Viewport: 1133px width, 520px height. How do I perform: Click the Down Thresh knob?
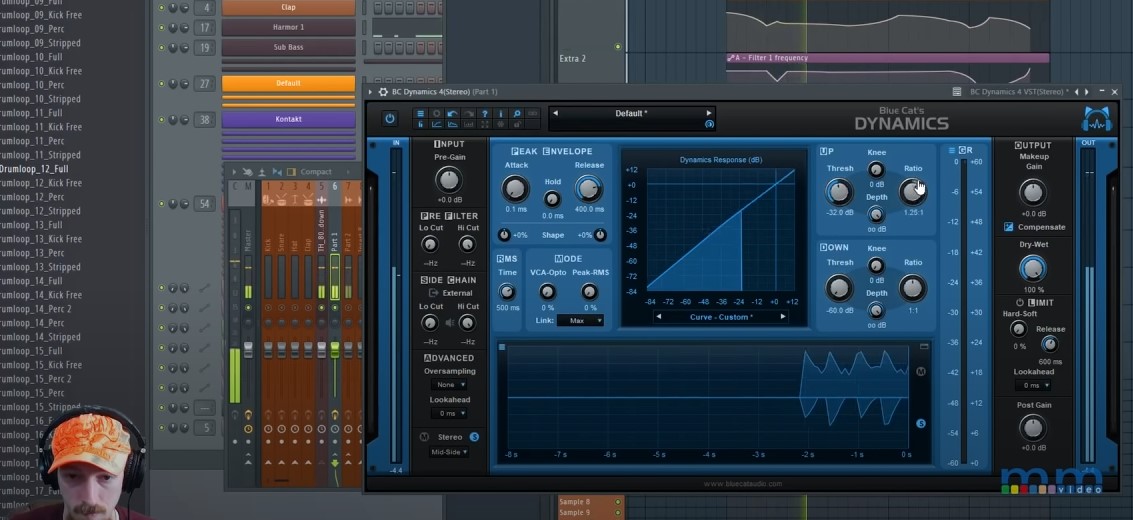[x=839, y=288]
